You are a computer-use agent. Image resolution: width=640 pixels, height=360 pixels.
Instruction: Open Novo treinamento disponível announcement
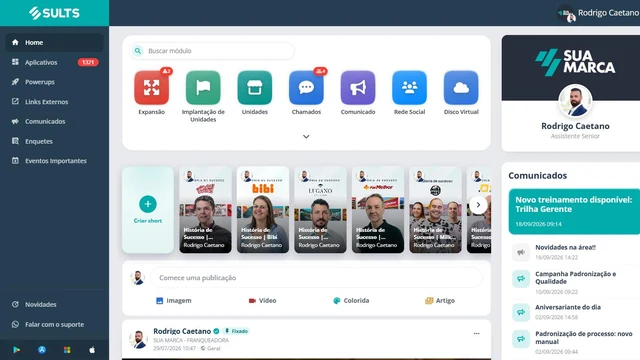(574, 211)
